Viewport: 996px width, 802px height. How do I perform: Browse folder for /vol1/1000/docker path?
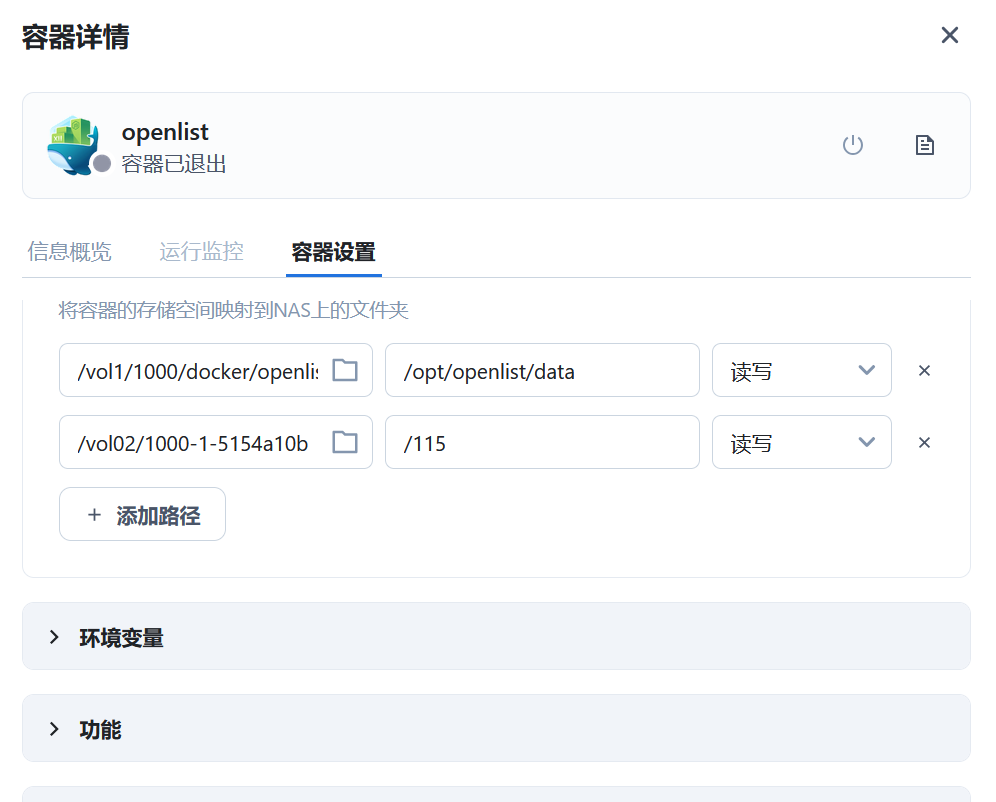(345, 370)
